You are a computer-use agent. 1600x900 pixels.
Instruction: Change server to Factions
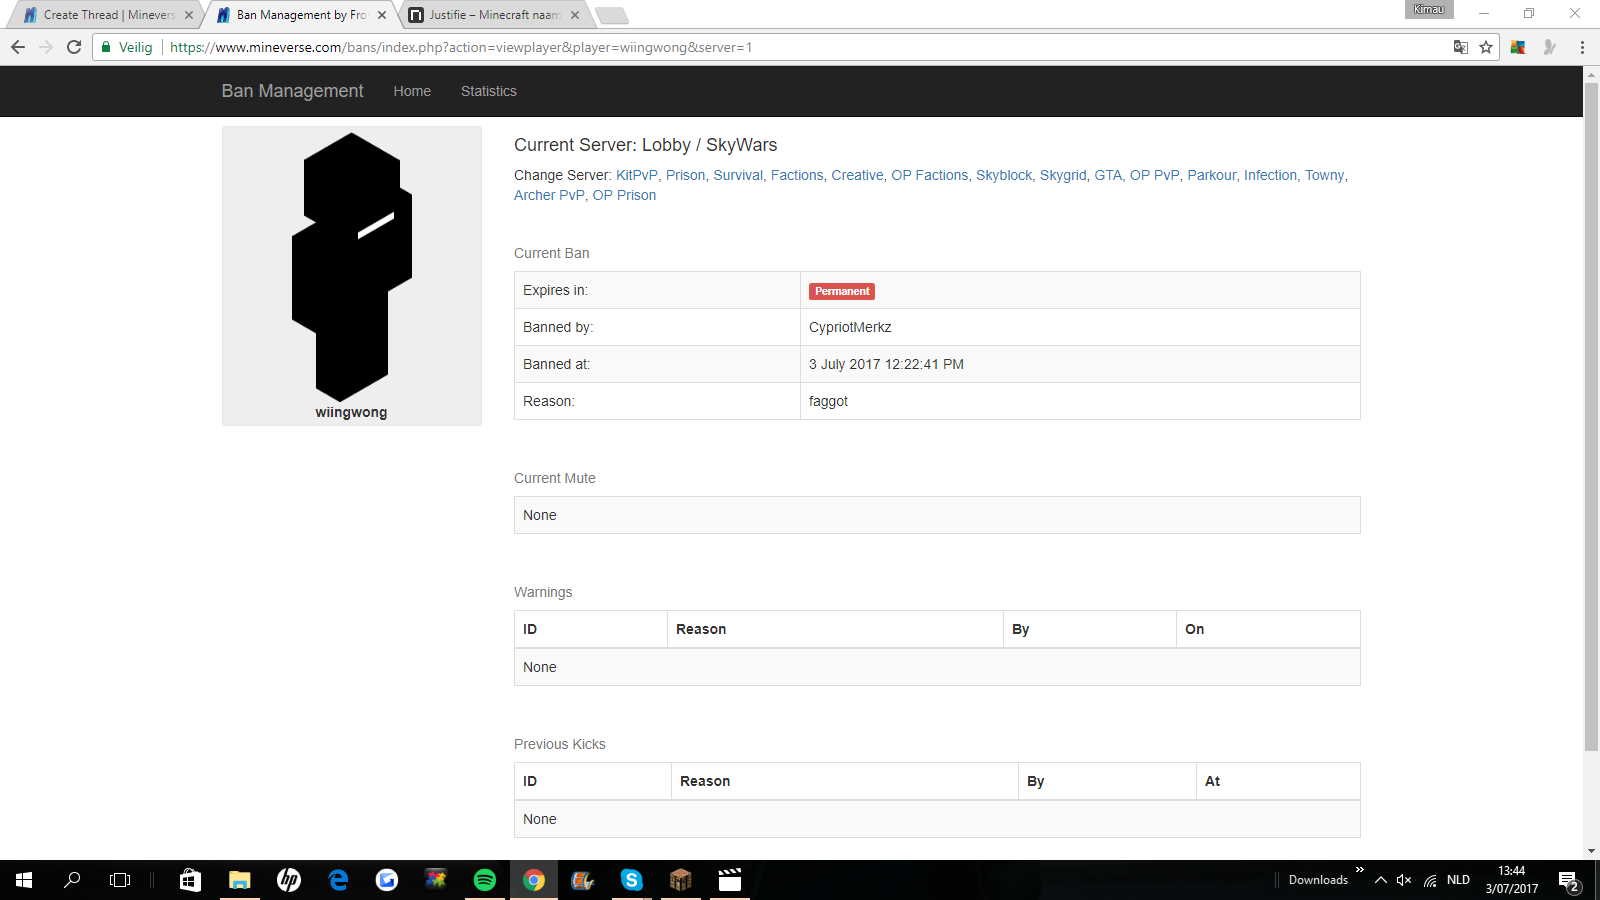(x=797, y=175)
